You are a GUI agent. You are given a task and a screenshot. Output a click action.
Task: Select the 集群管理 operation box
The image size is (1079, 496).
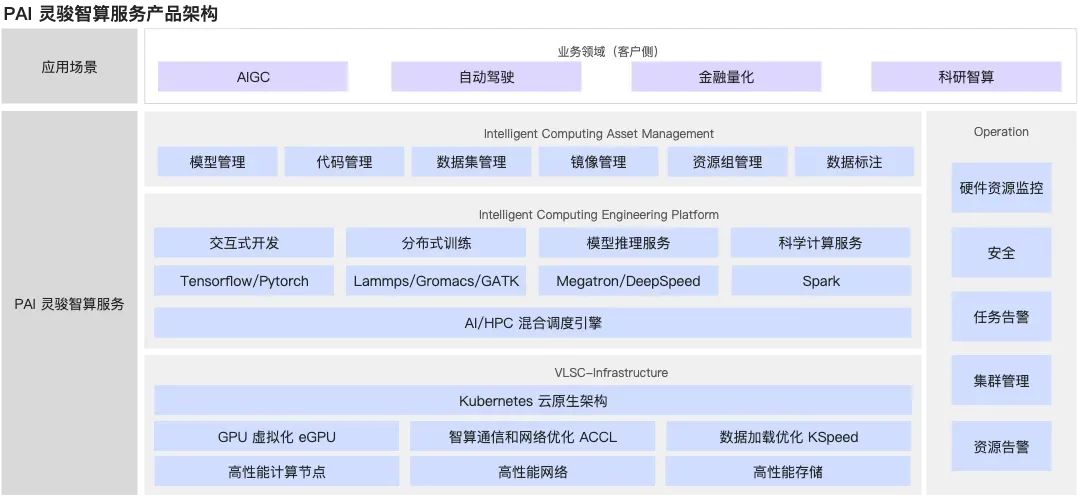click(x=1001, y=381)
